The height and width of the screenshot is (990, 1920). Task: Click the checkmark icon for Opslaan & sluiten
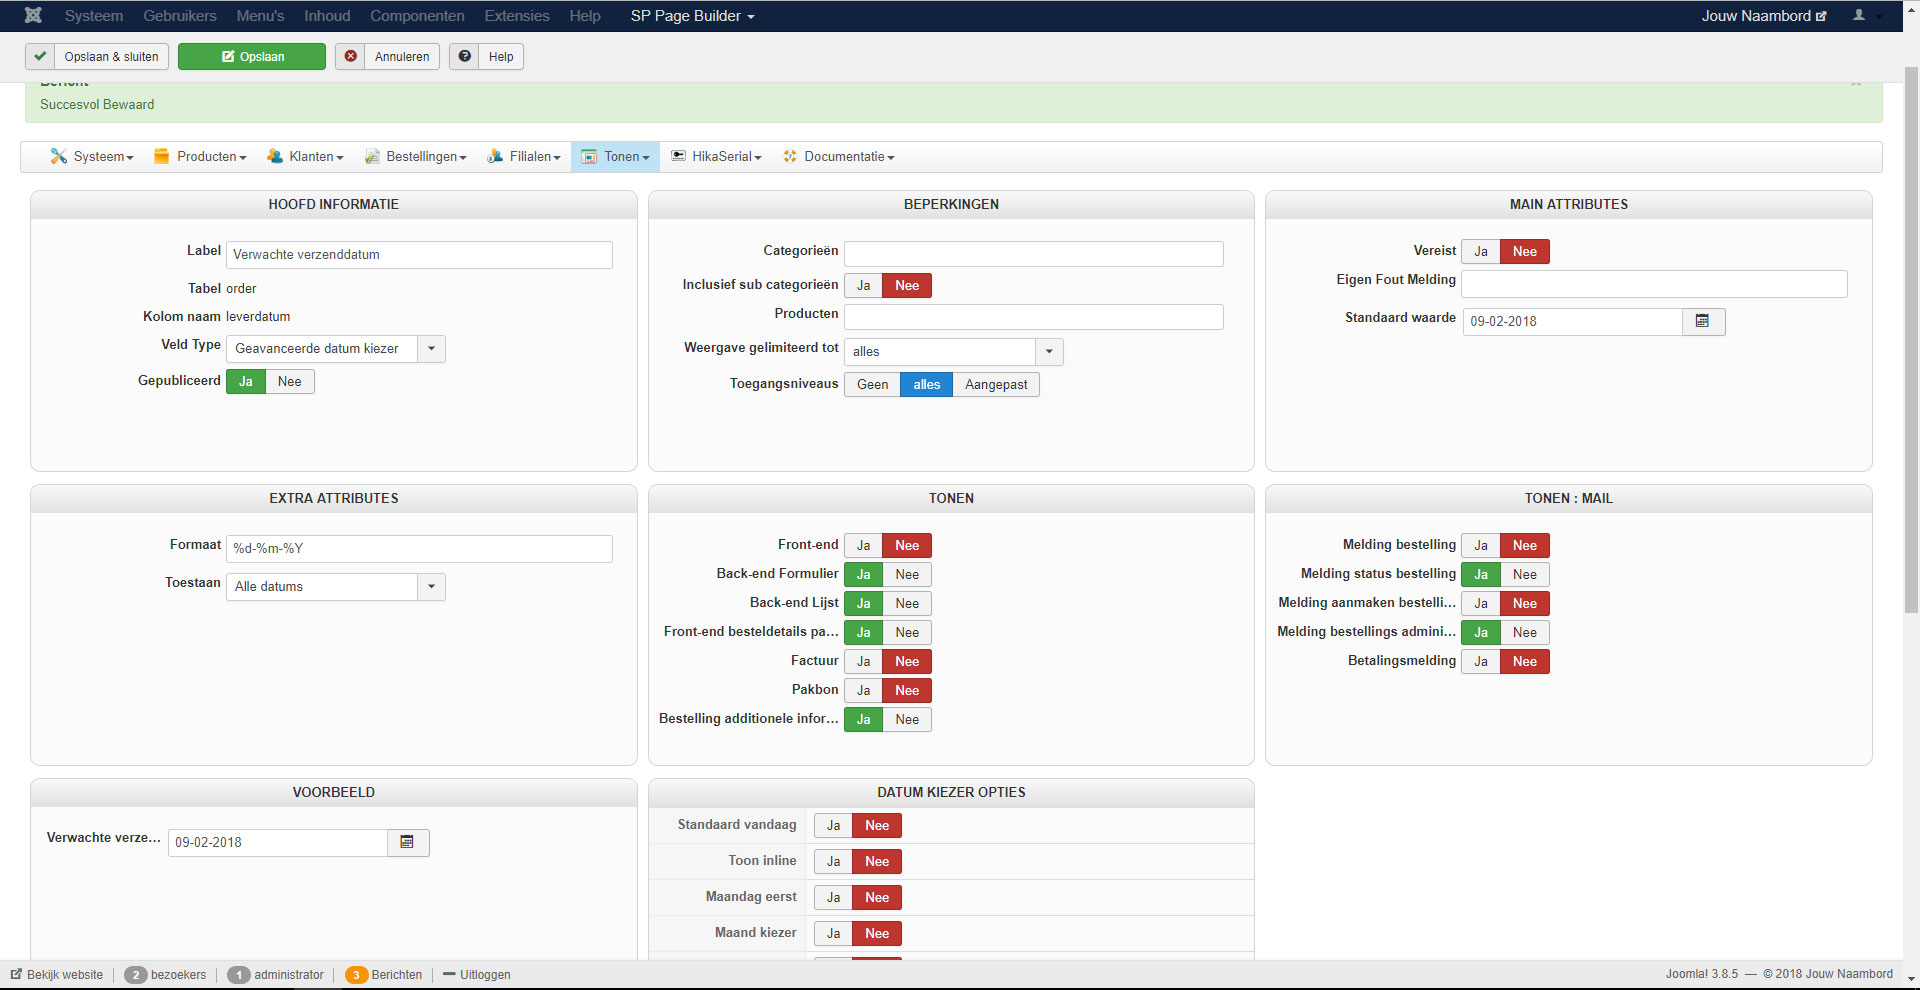click(40, 57)
